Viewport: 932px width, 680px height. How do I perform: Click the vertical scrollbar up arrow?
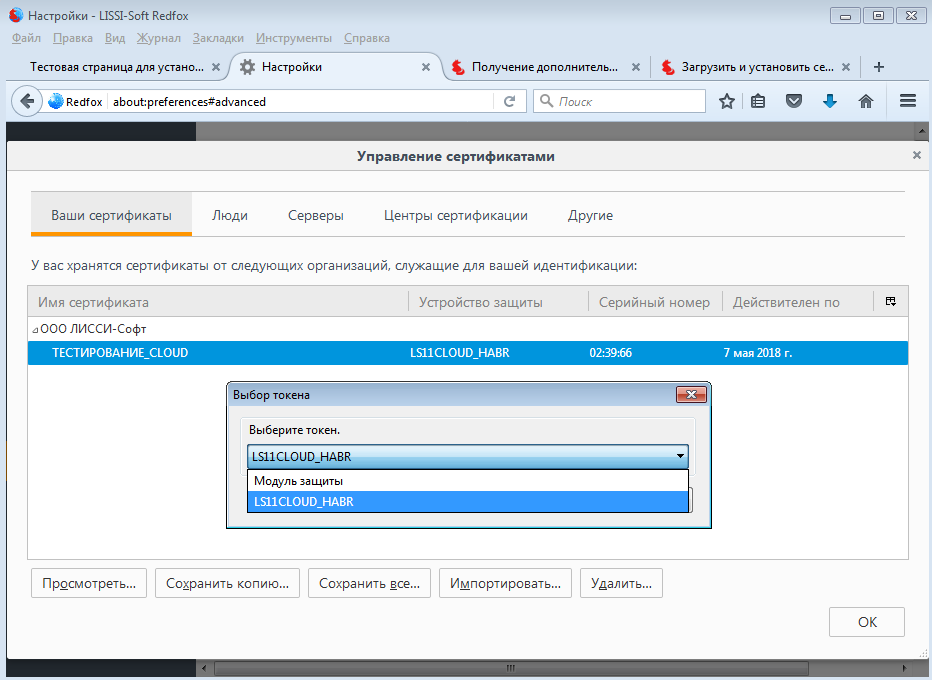coord(921,131)
